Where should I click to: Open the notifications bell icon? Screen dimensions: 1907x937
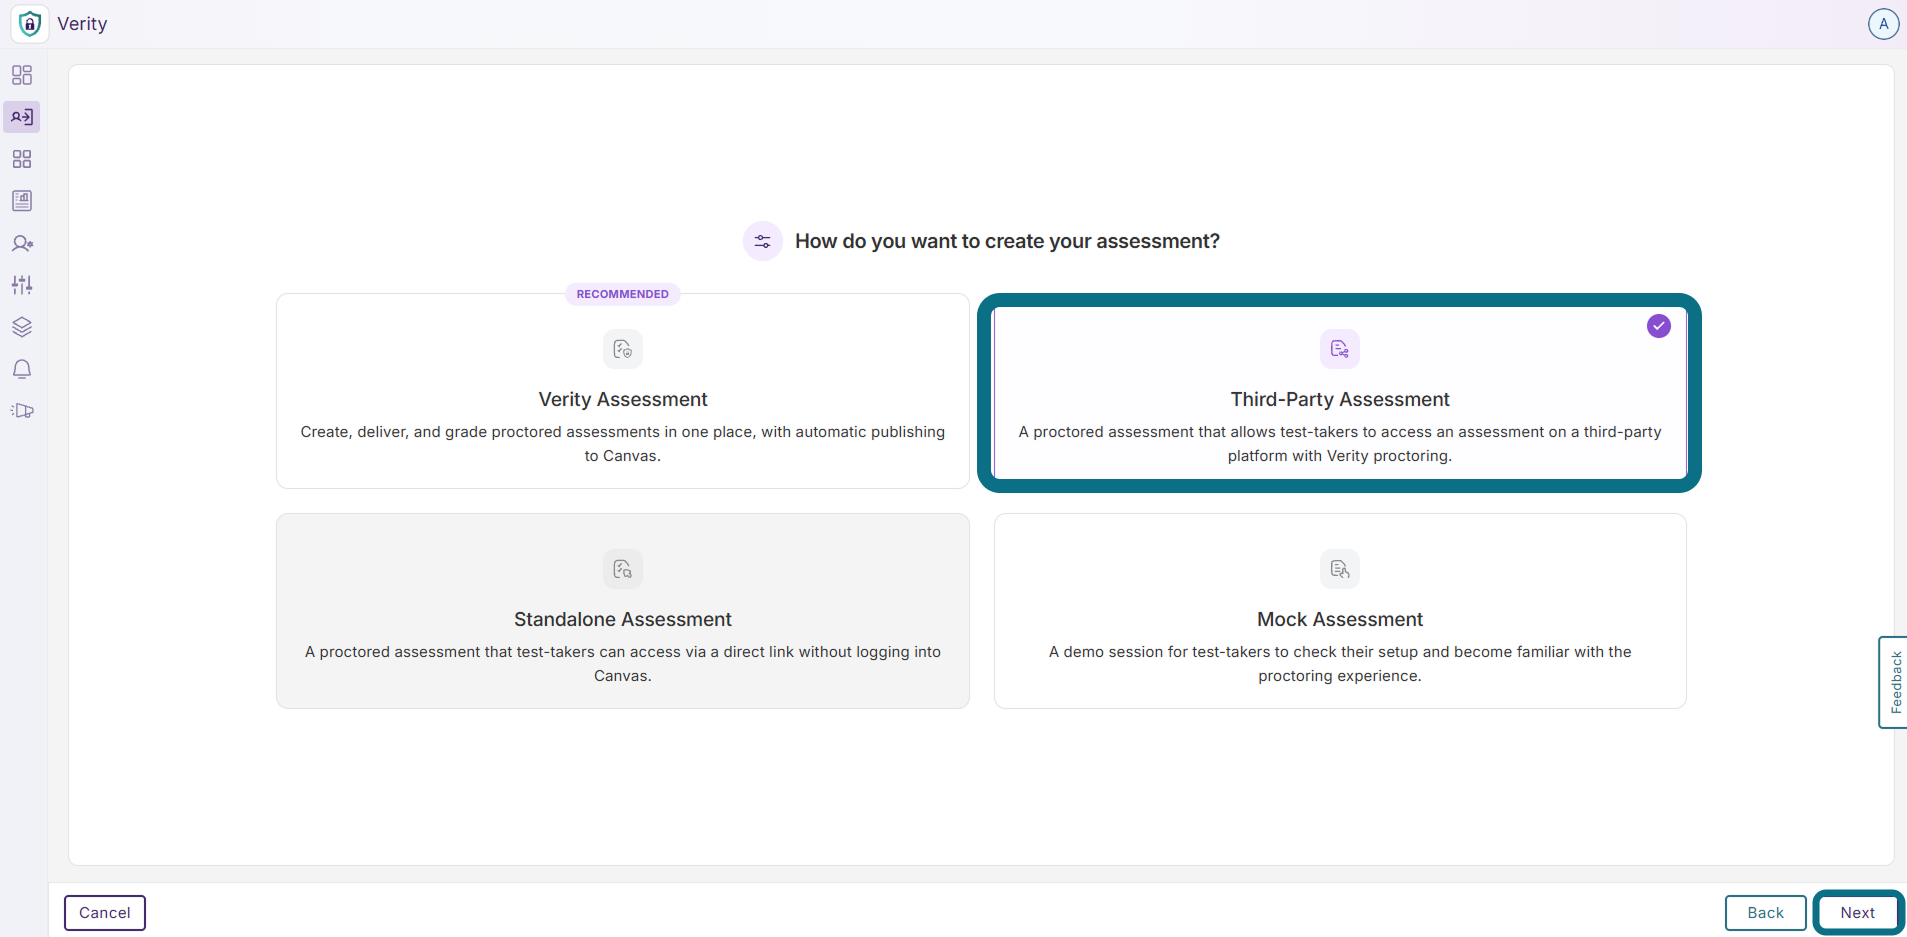tap(22, 369)
